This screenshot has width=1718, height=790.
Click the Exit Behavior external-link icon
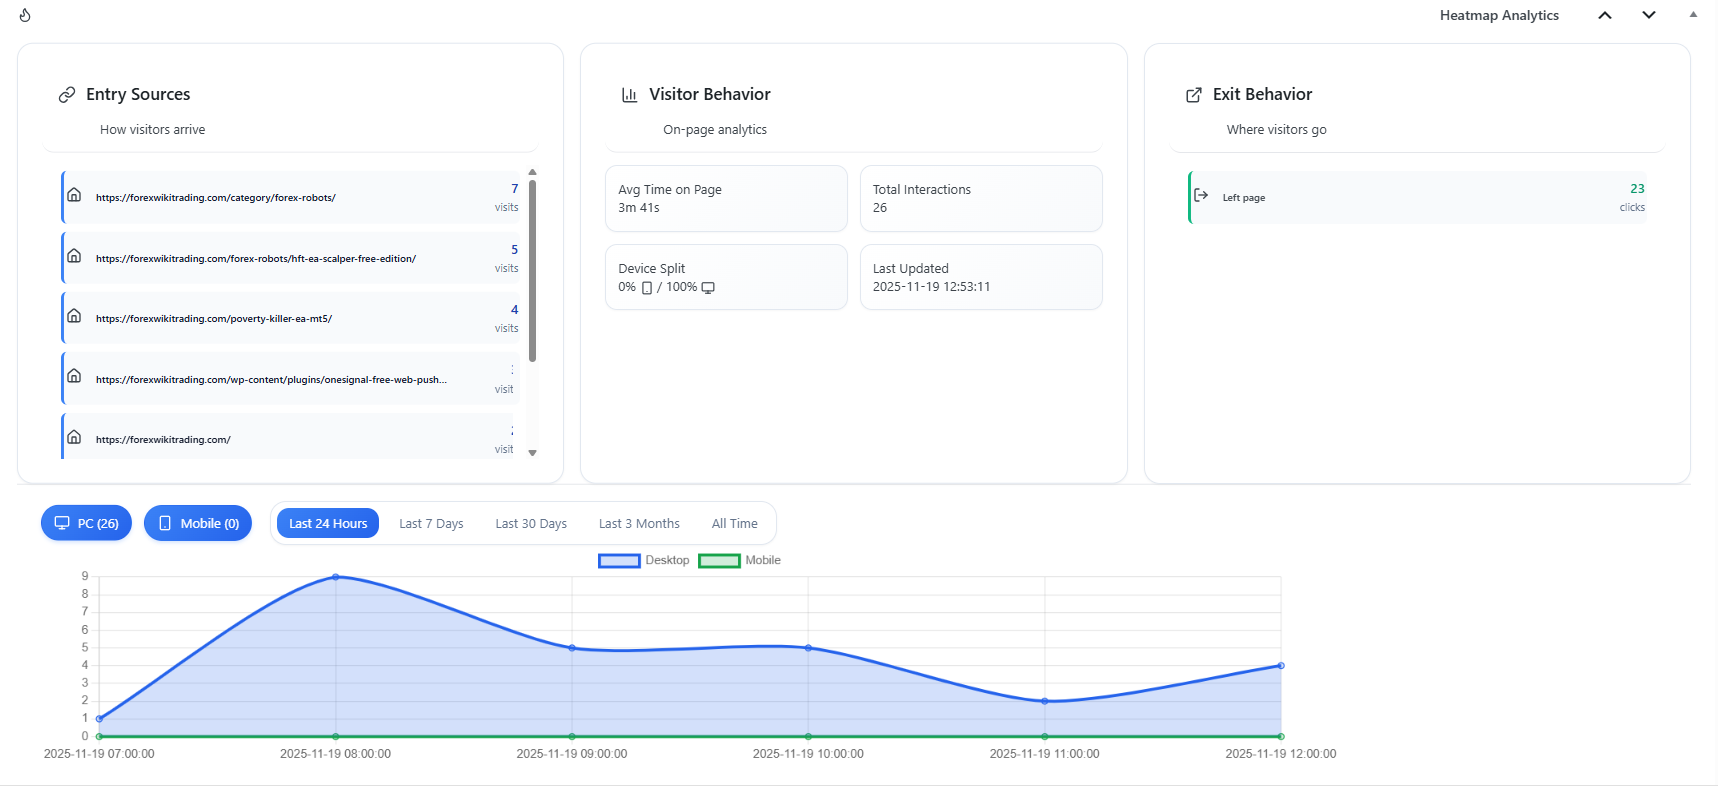click(x=1194, y=94)
